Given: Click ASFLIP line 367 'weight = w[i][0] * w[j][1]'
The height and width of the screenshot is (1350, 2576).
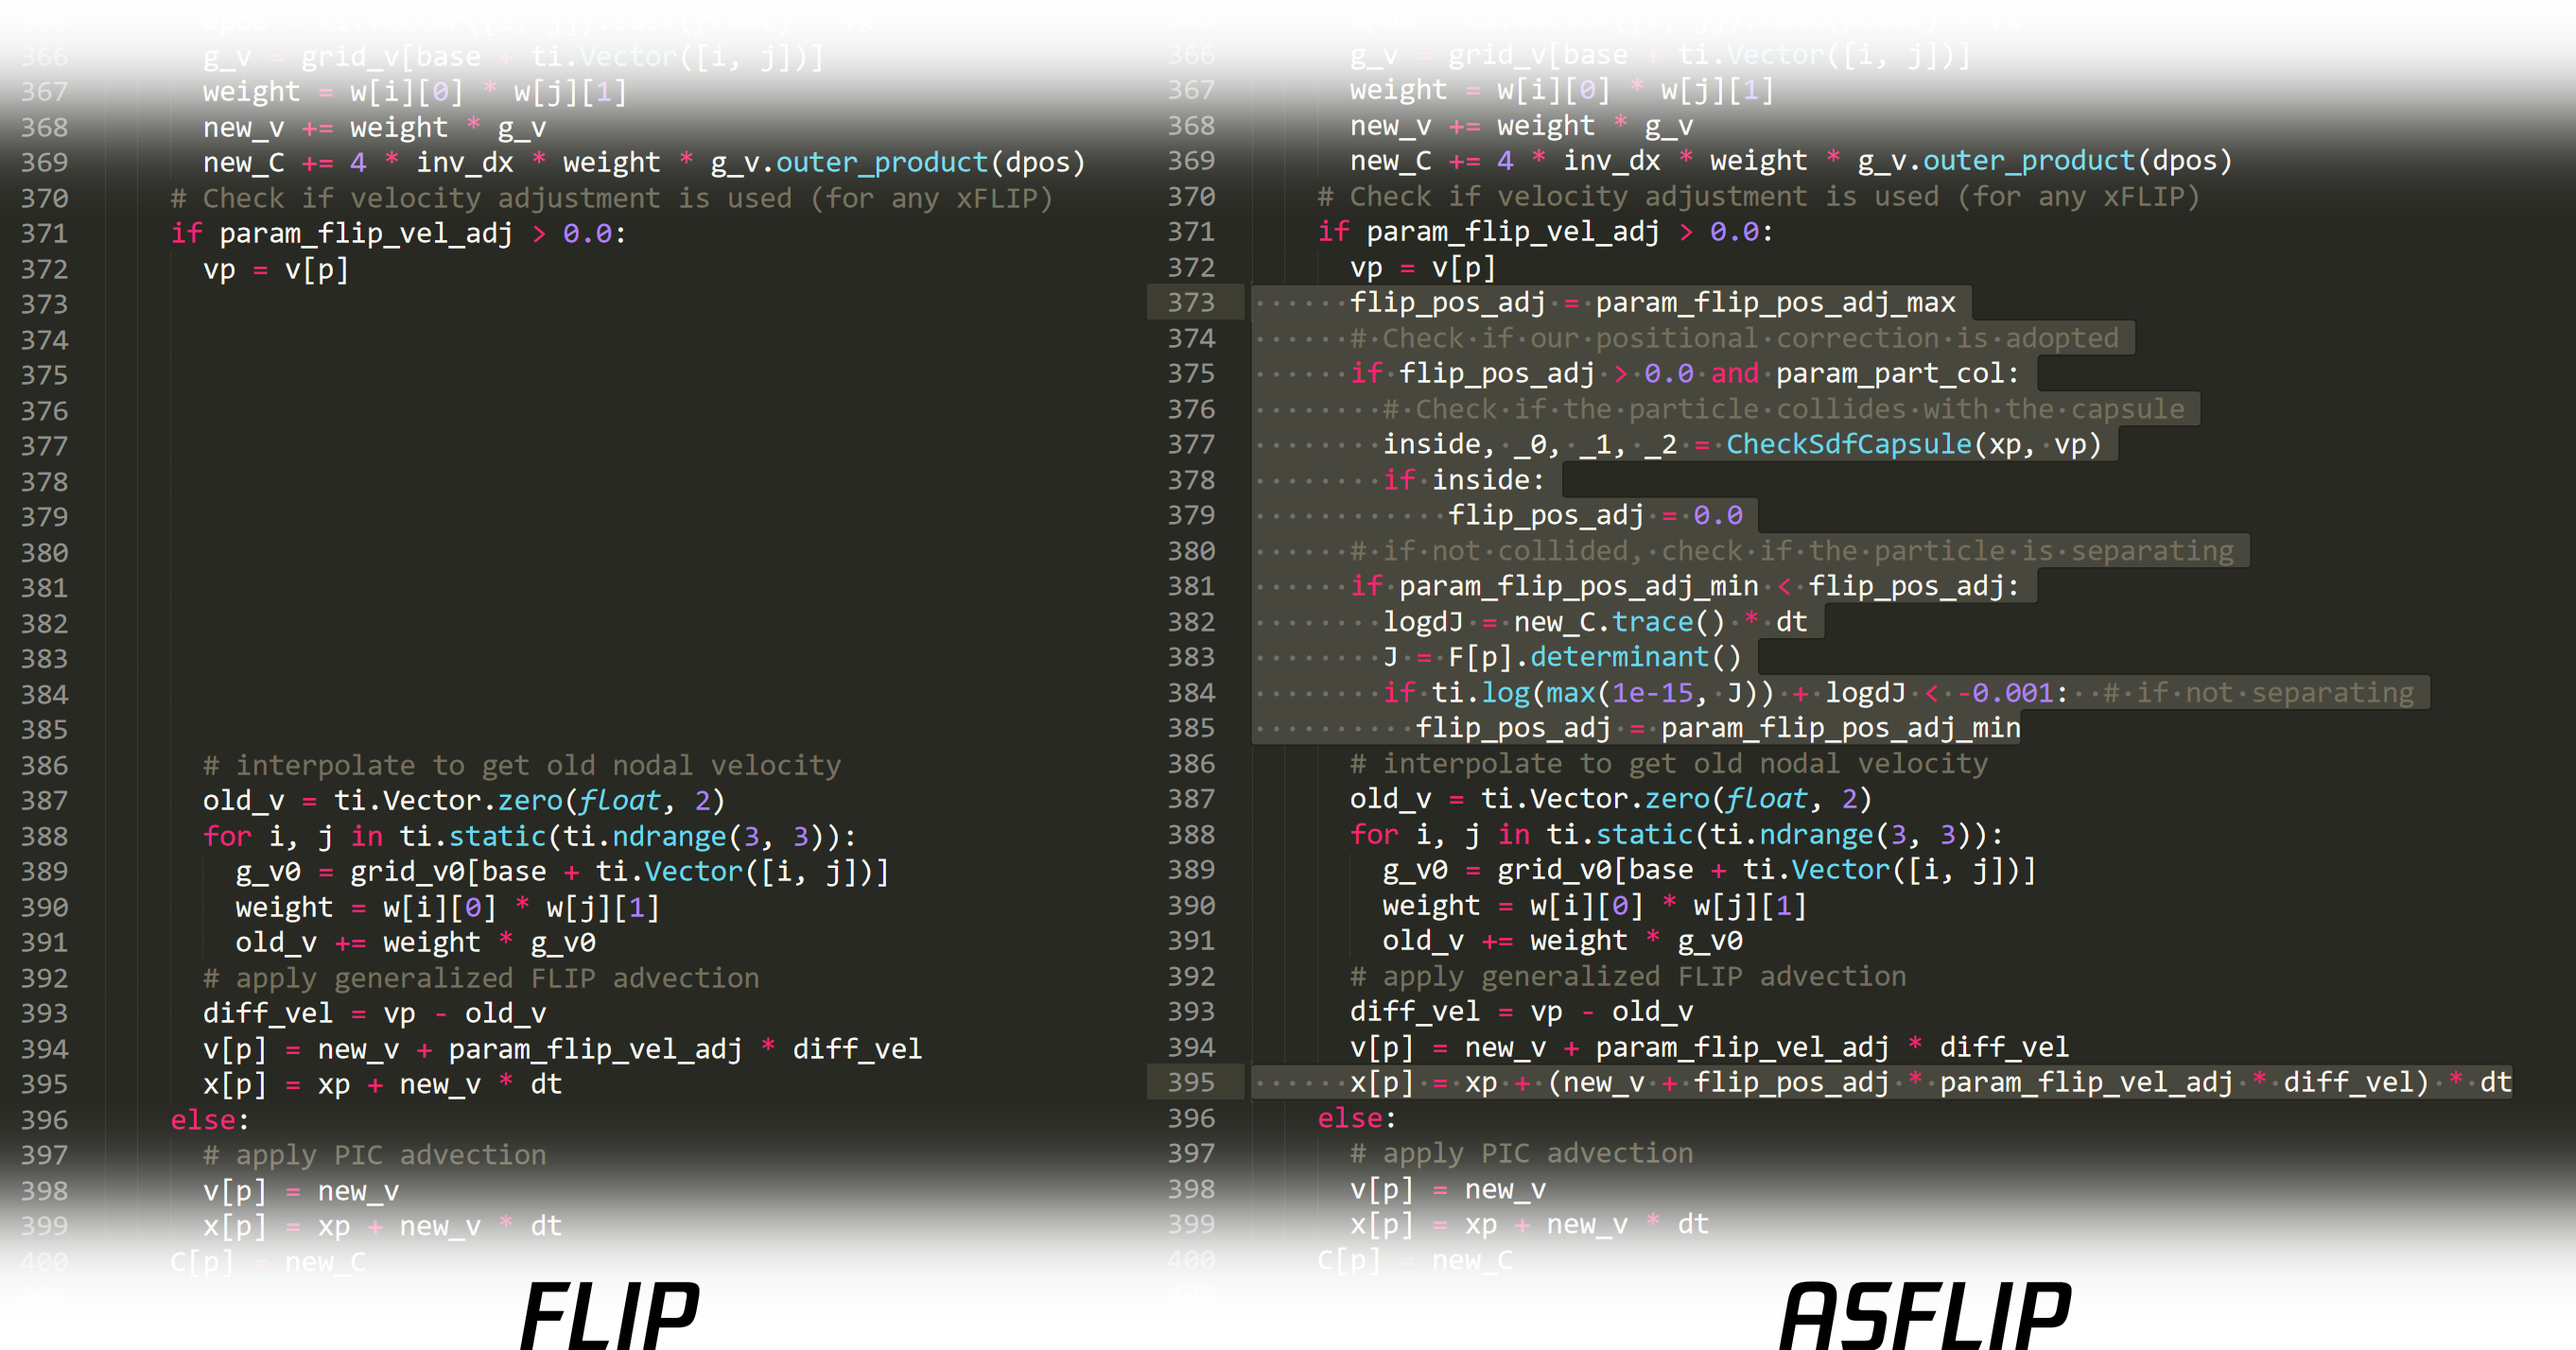Looking at the screenshot, I should tap(1562, 89).
